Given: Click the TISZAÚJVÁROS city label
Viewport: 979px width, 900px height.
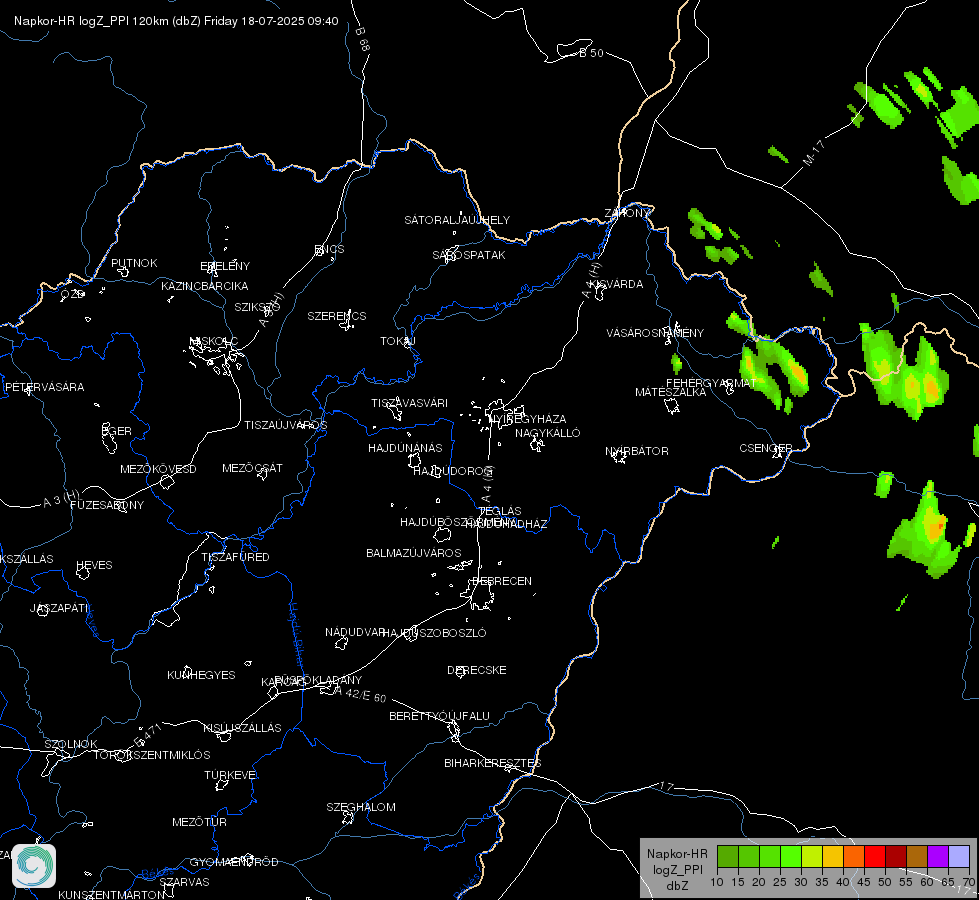Looking at the screenshot, I should coord(285,425).
